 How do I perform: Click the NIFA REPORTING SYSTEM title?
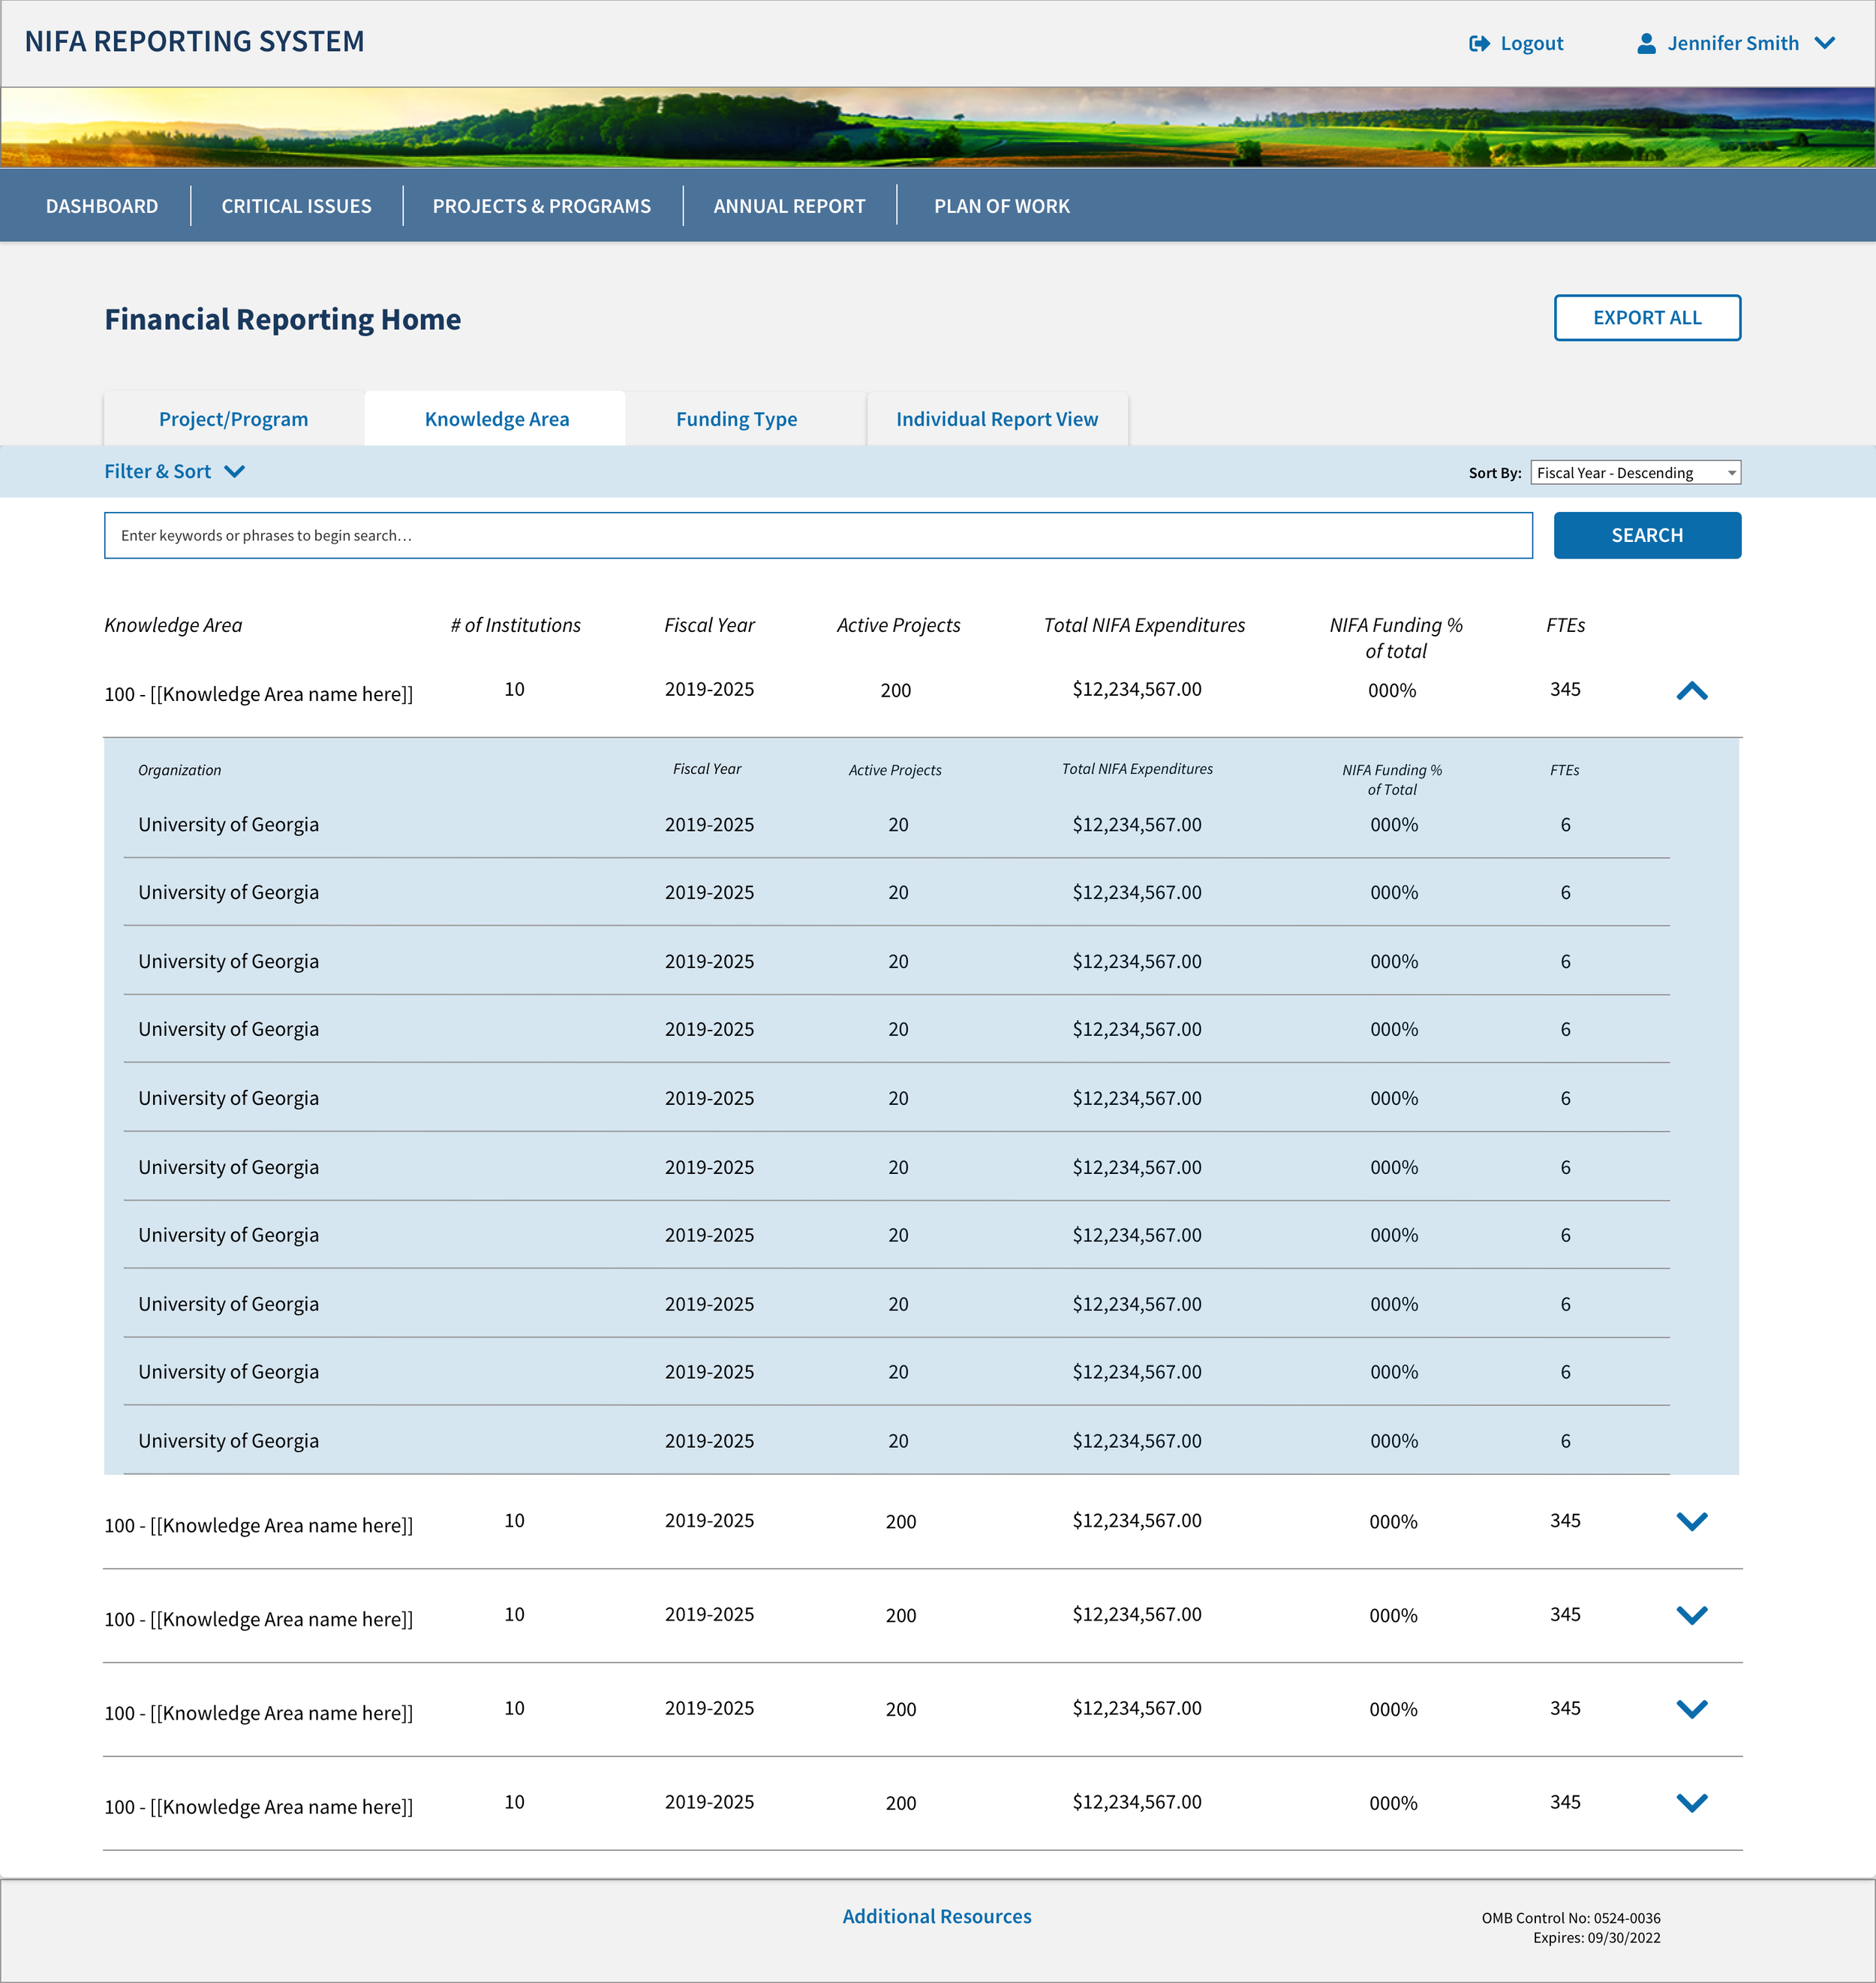tap(194, 42)
